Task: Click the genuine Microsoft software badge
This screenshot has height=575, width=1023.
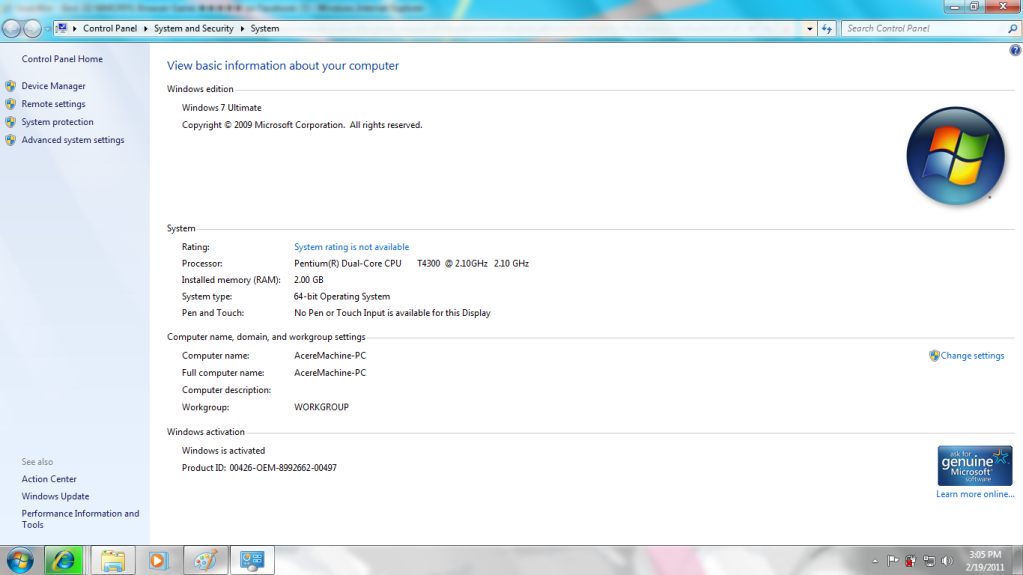Action: click(975, 465)
